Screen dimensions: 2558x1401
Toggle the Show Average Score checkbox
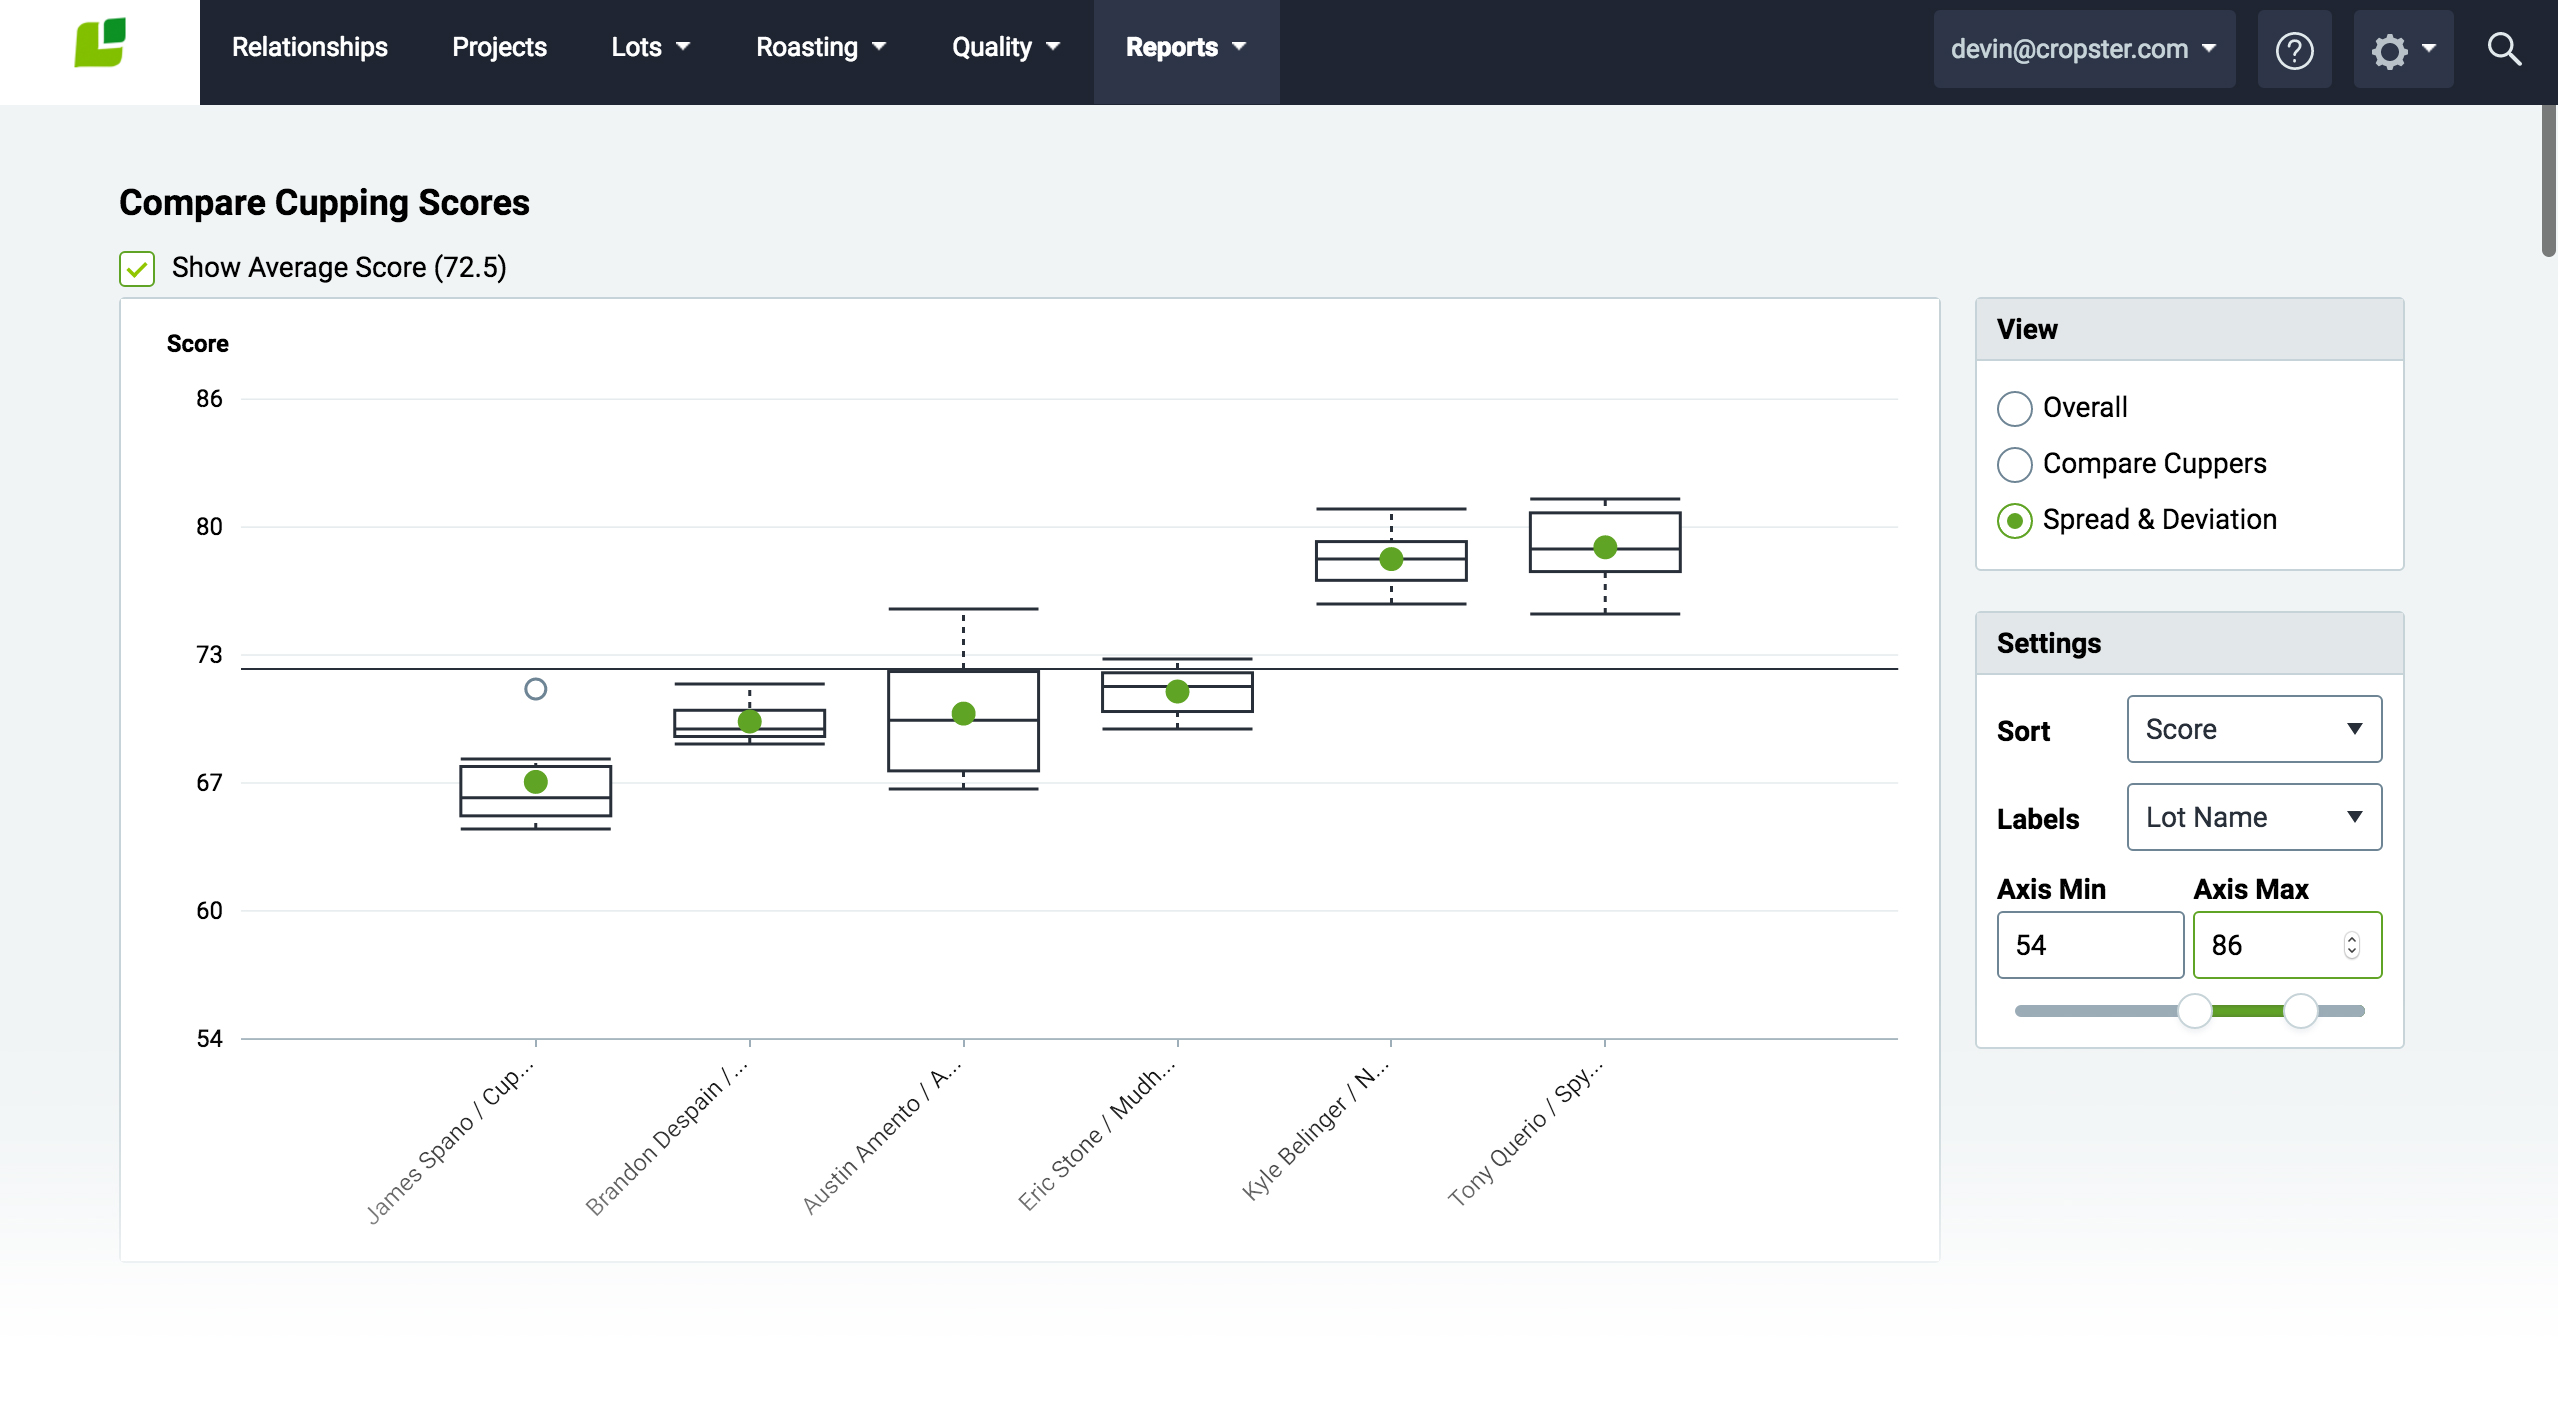coord(137,269)
